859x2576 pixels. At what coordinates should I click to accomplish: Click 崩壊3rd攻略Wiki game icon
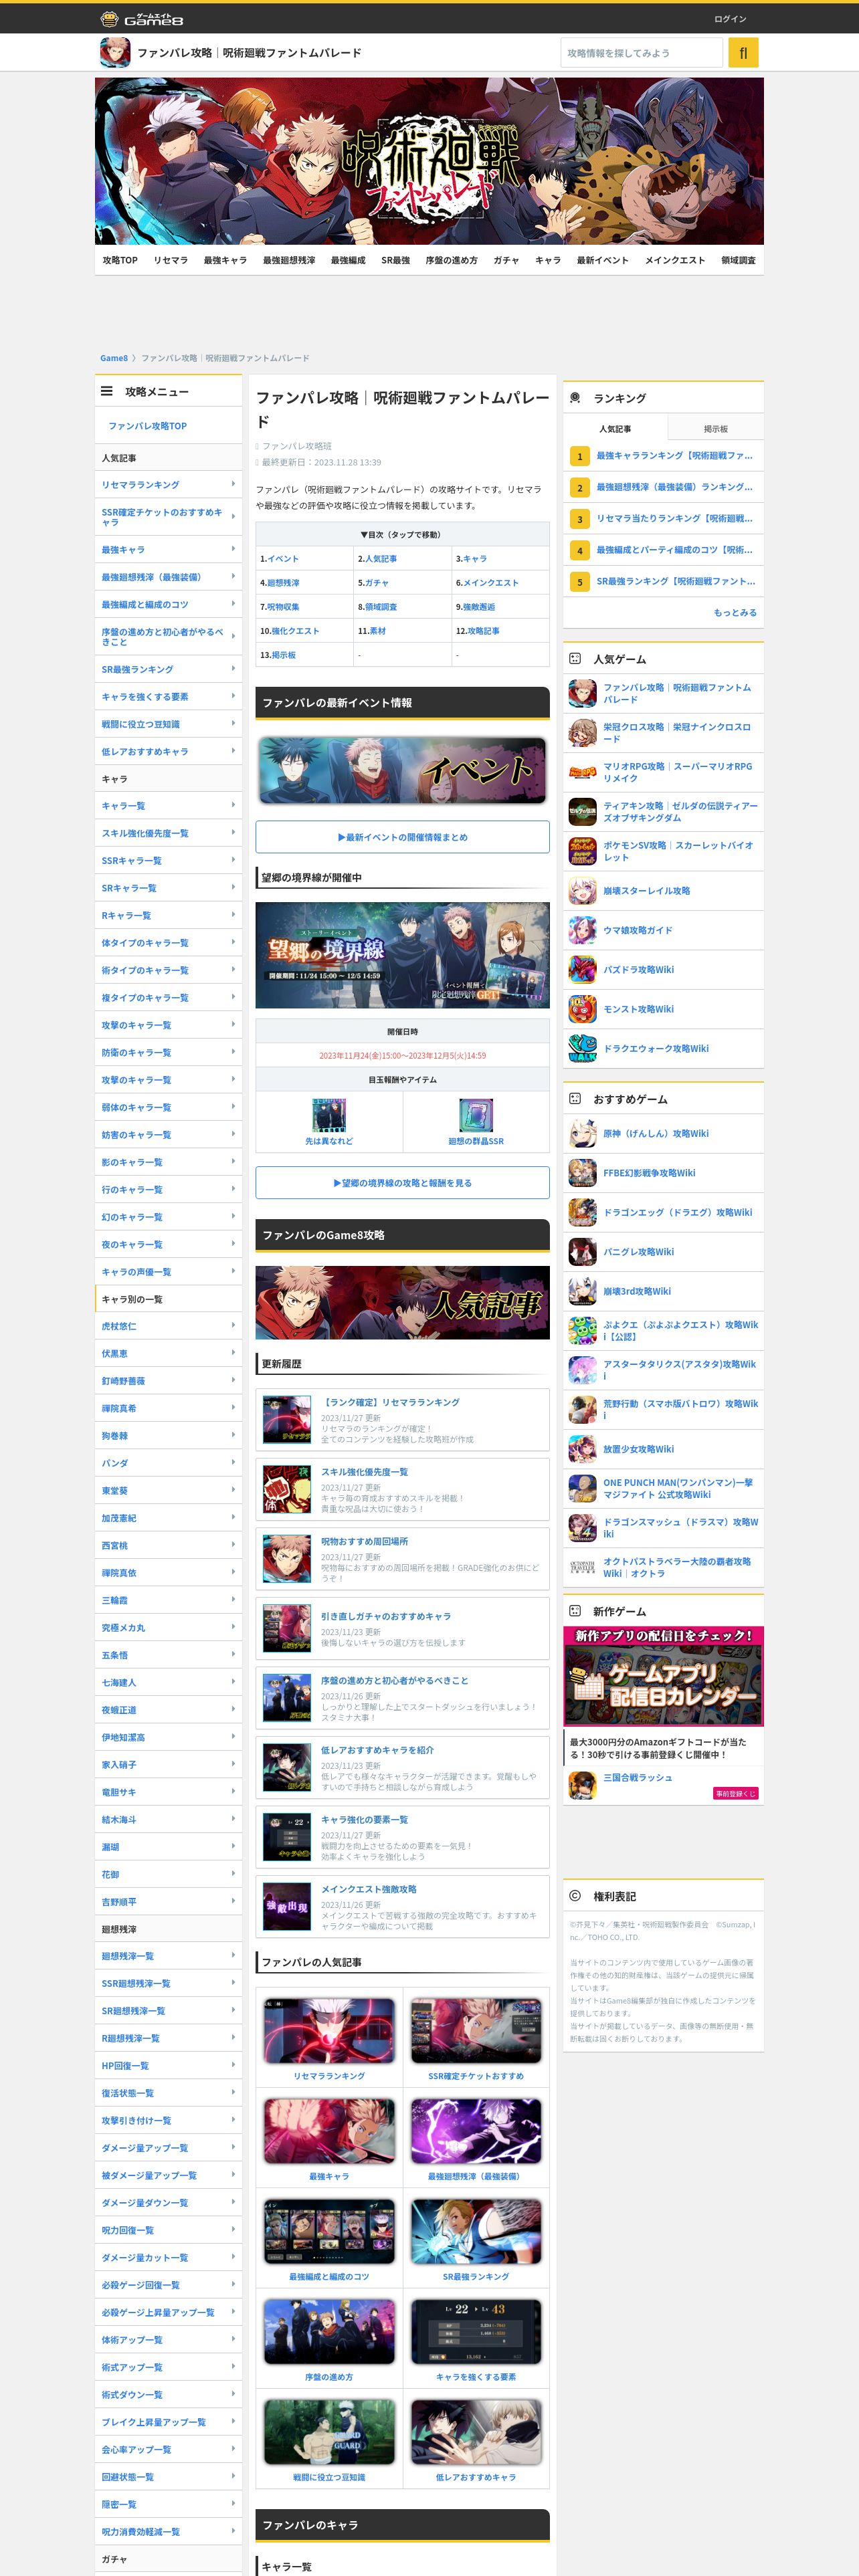click(x=582, y=1291)
